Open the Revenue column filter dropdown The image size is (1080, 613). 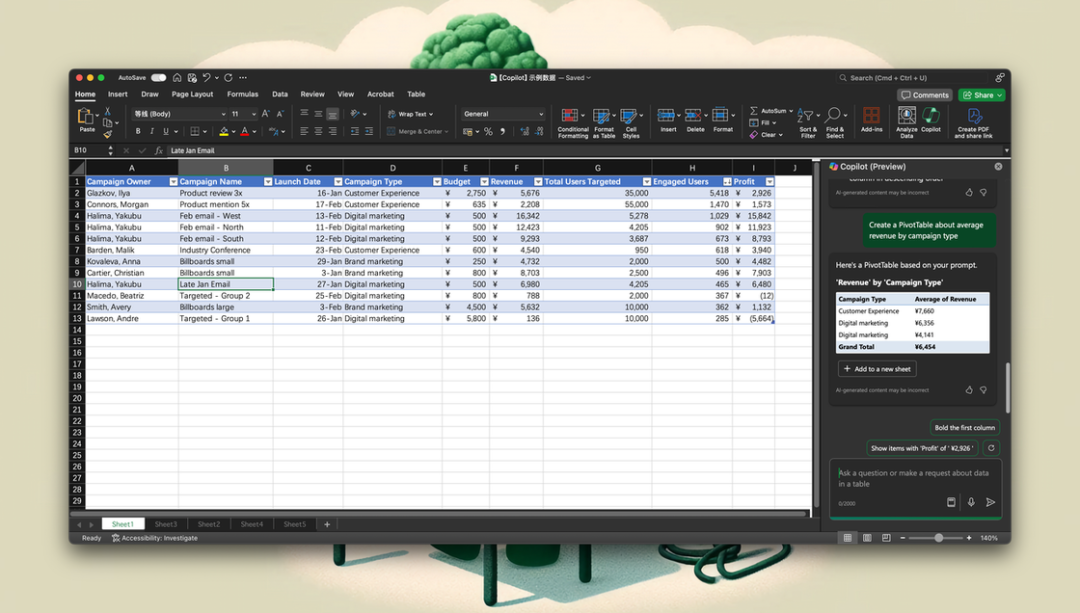(x=538, y=182)
